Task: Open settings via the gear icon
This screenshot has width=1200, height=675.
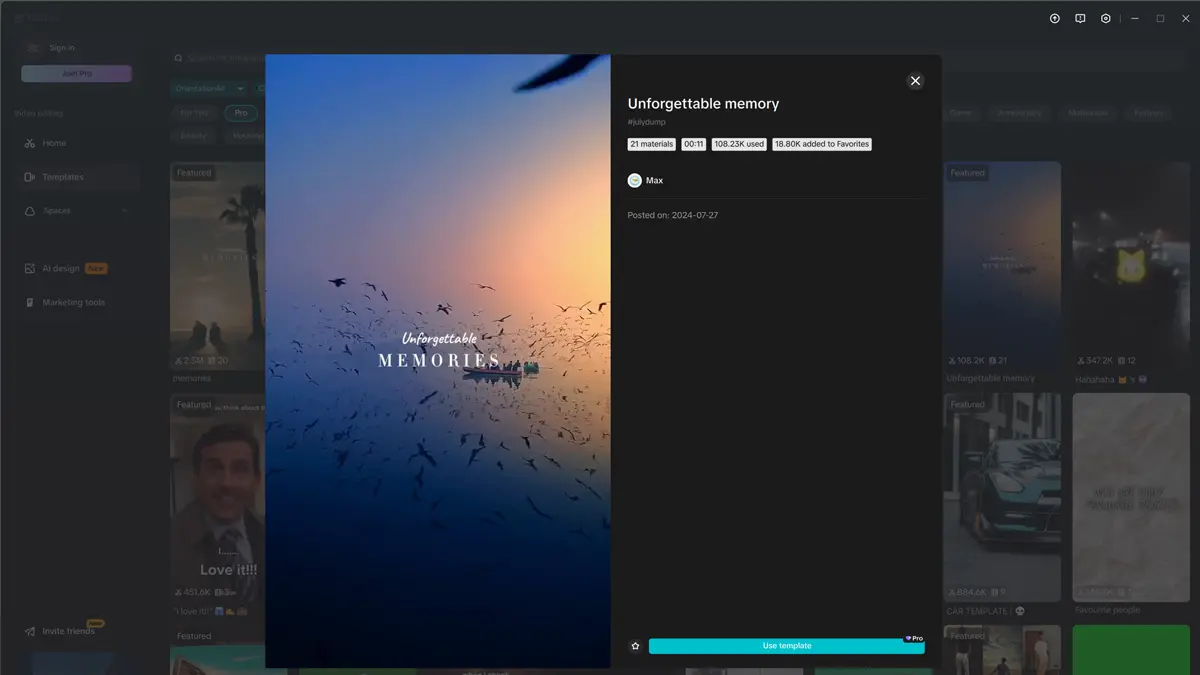Action: (x=1106, y=17)
